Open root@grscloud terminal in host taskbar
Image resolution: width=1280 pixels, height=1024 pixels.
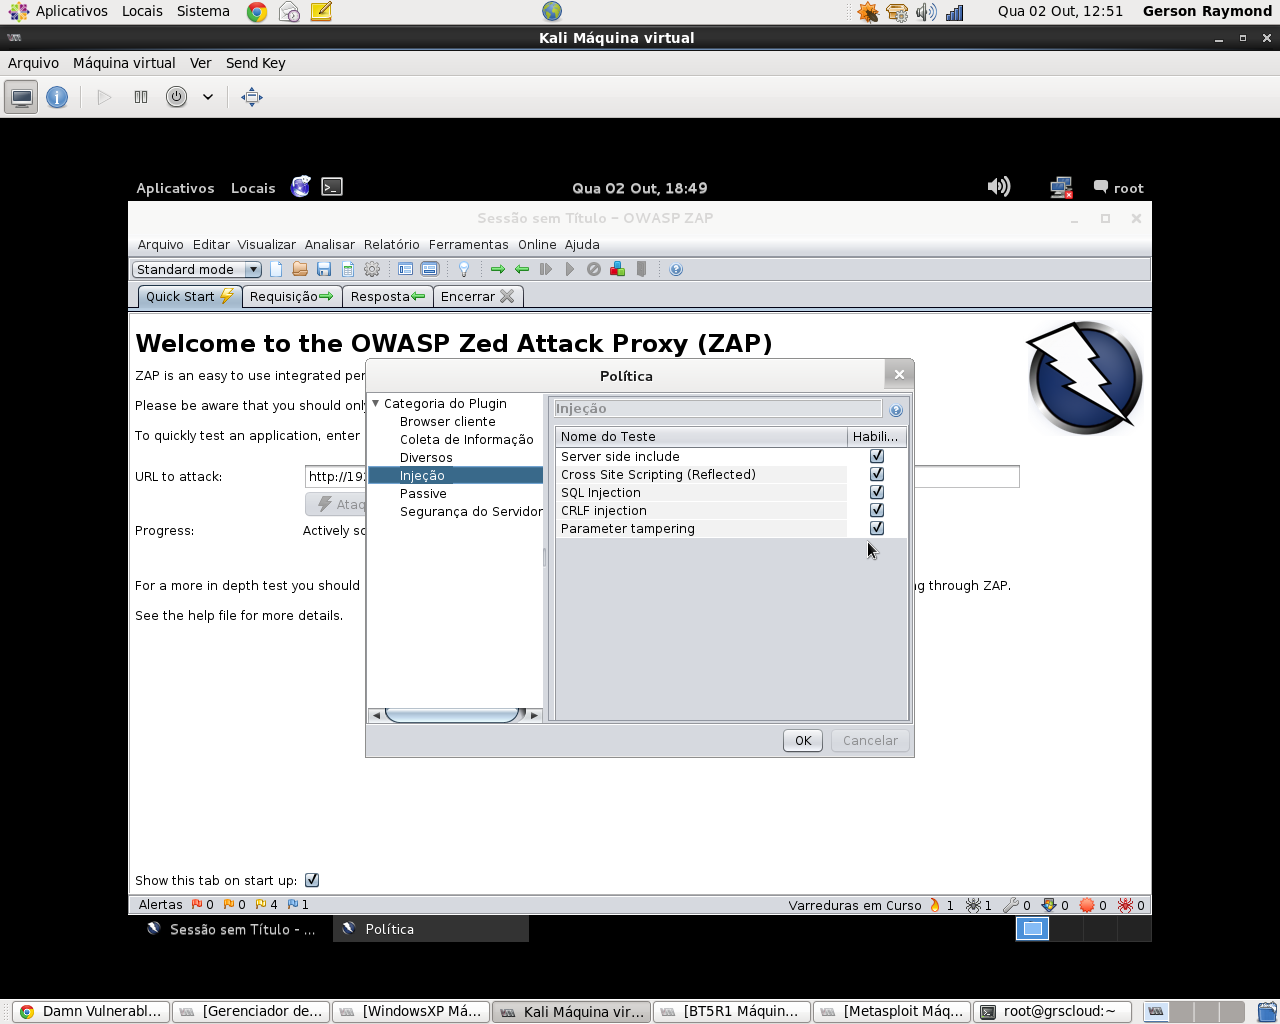[1053, 1011]
